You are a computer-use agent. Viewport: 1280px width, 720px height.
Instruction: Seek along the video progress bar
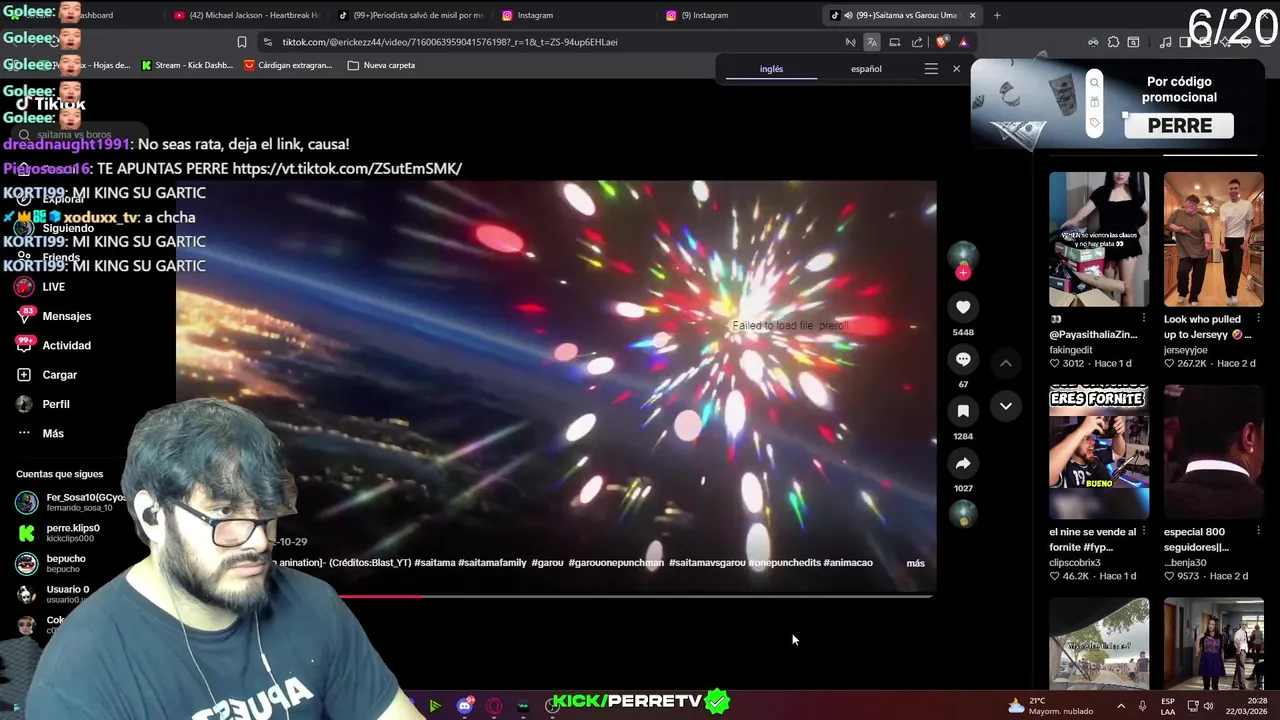click(x=556, y=597)
